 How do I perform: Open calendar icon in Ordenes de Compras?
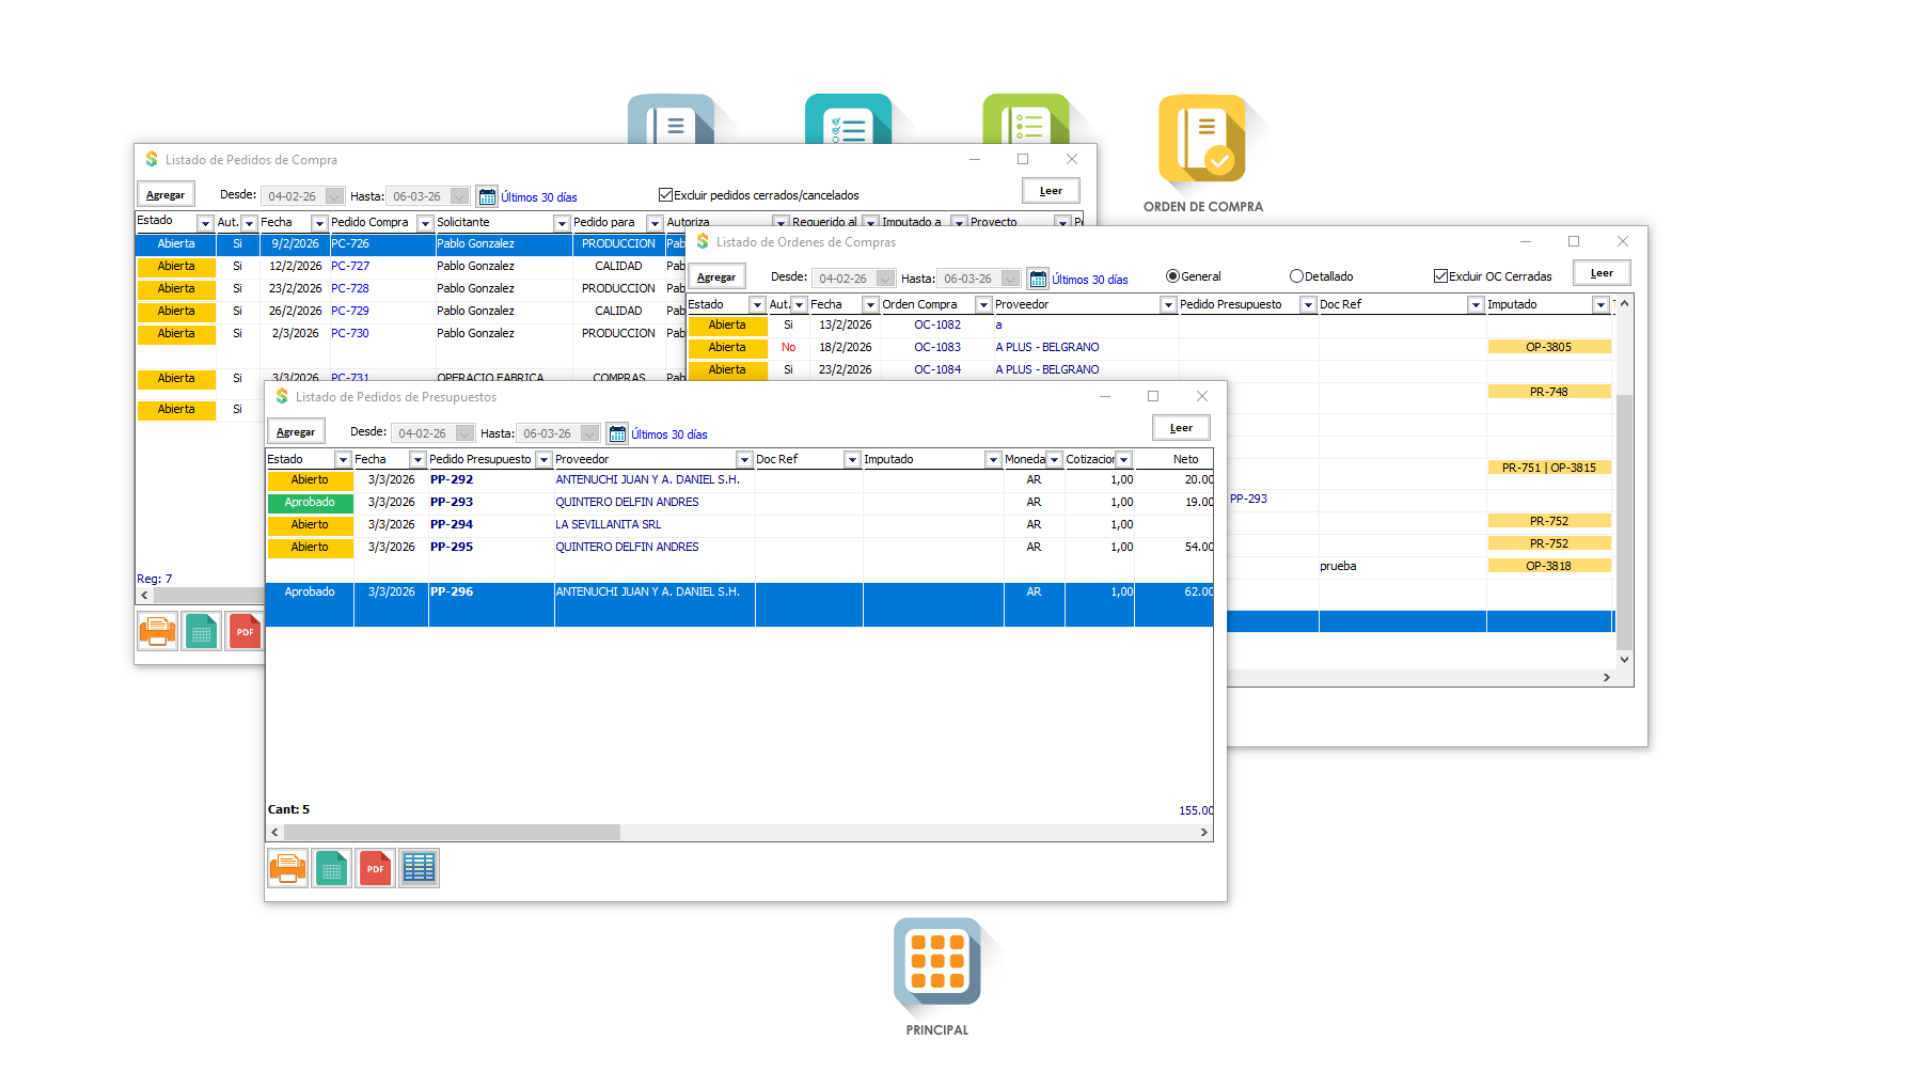coord(1038,279)
